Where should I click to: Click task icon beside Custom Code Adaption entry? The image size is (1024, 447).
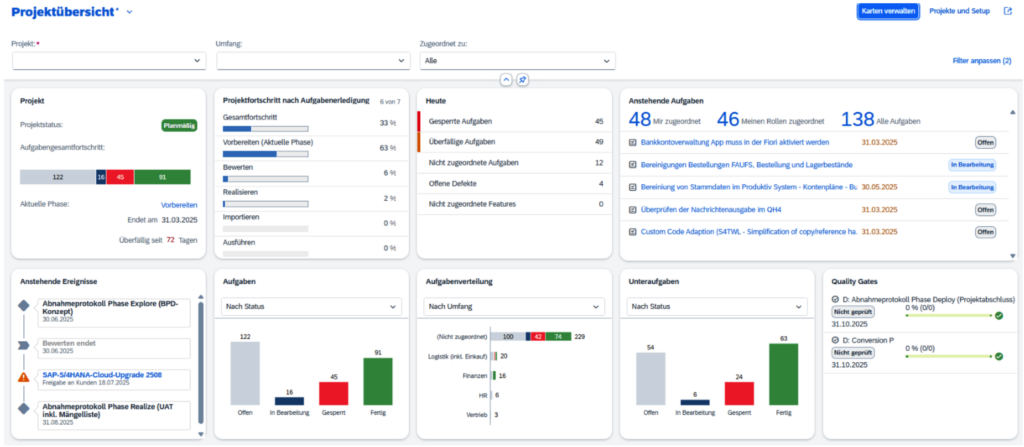632,232
